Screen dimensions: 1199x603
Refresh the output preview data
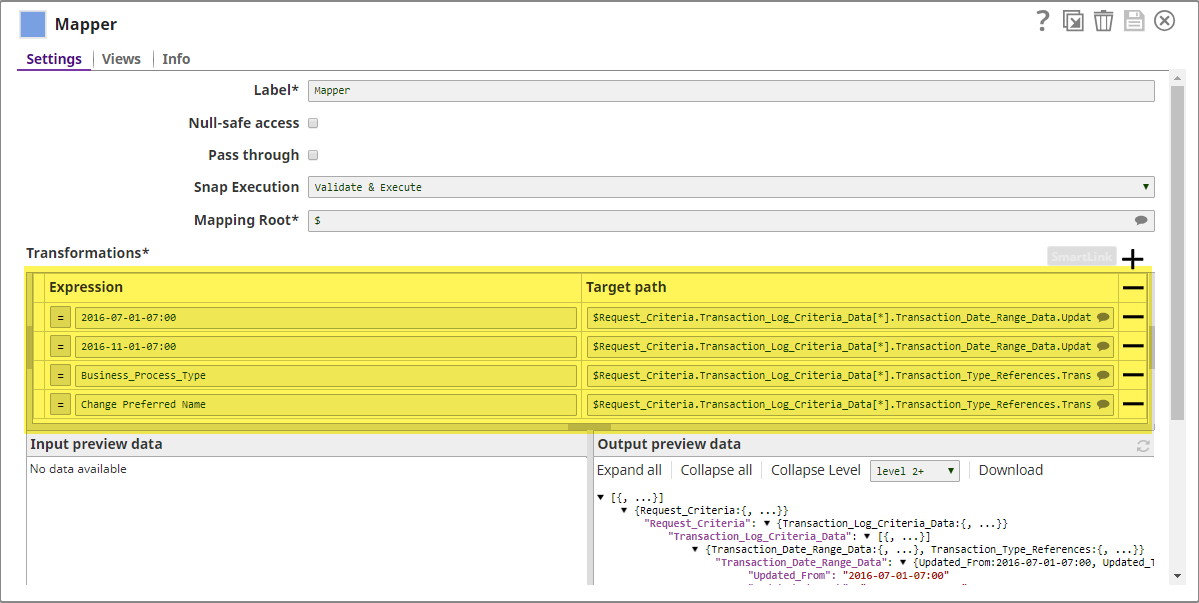point(1143,446)
